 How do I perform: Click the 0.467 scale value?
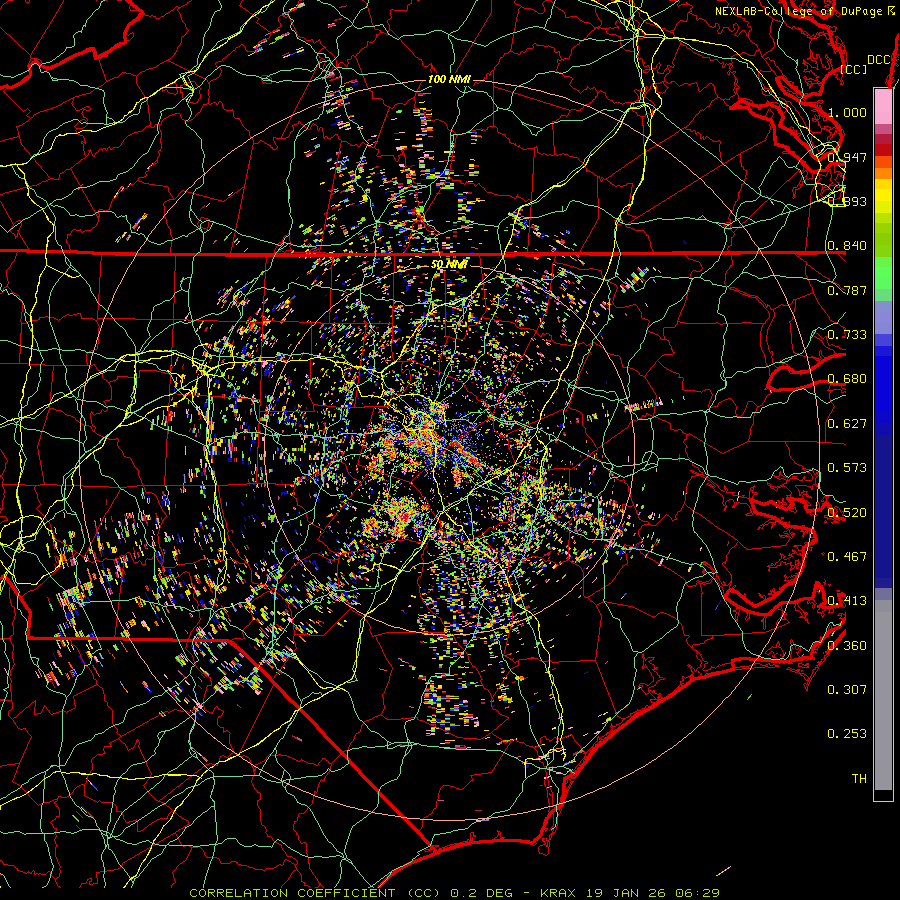tap(847, 557)
